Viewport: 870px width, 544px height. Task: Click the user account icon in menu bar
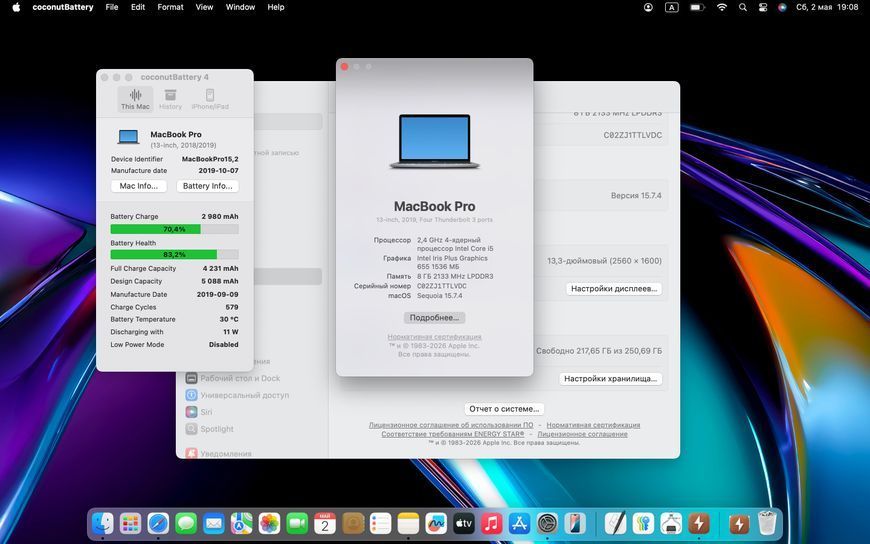pos(648,7)
